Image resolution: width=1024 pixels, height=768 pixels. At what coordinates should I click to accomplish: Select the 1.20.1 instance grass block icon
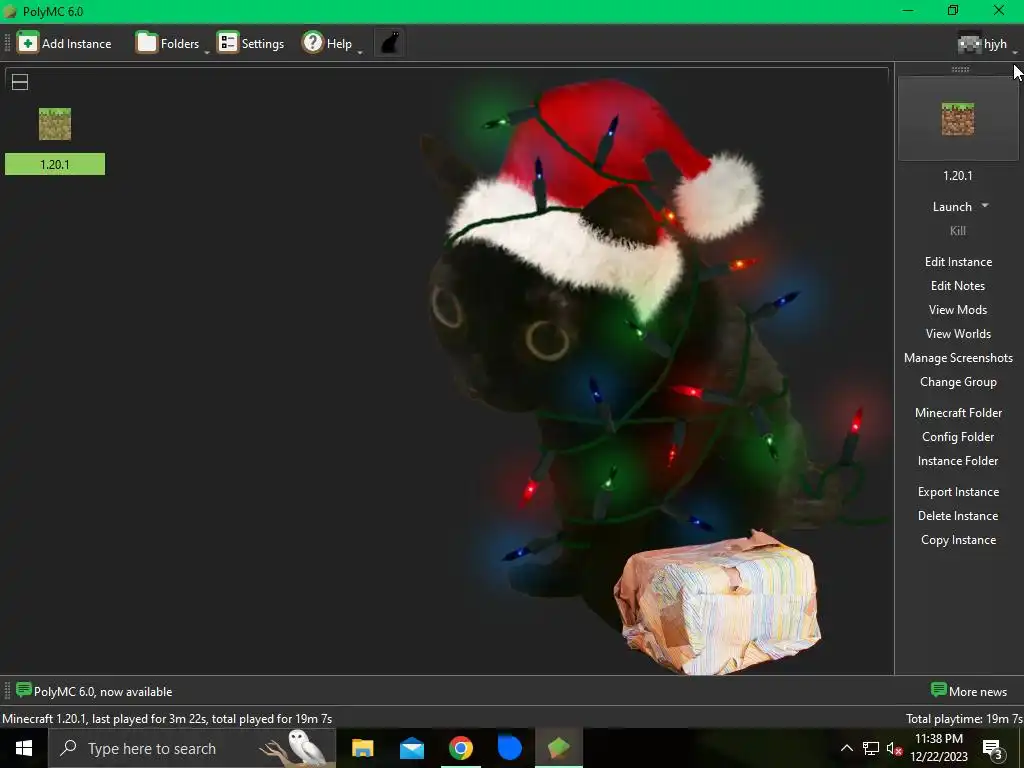(55, 124)
